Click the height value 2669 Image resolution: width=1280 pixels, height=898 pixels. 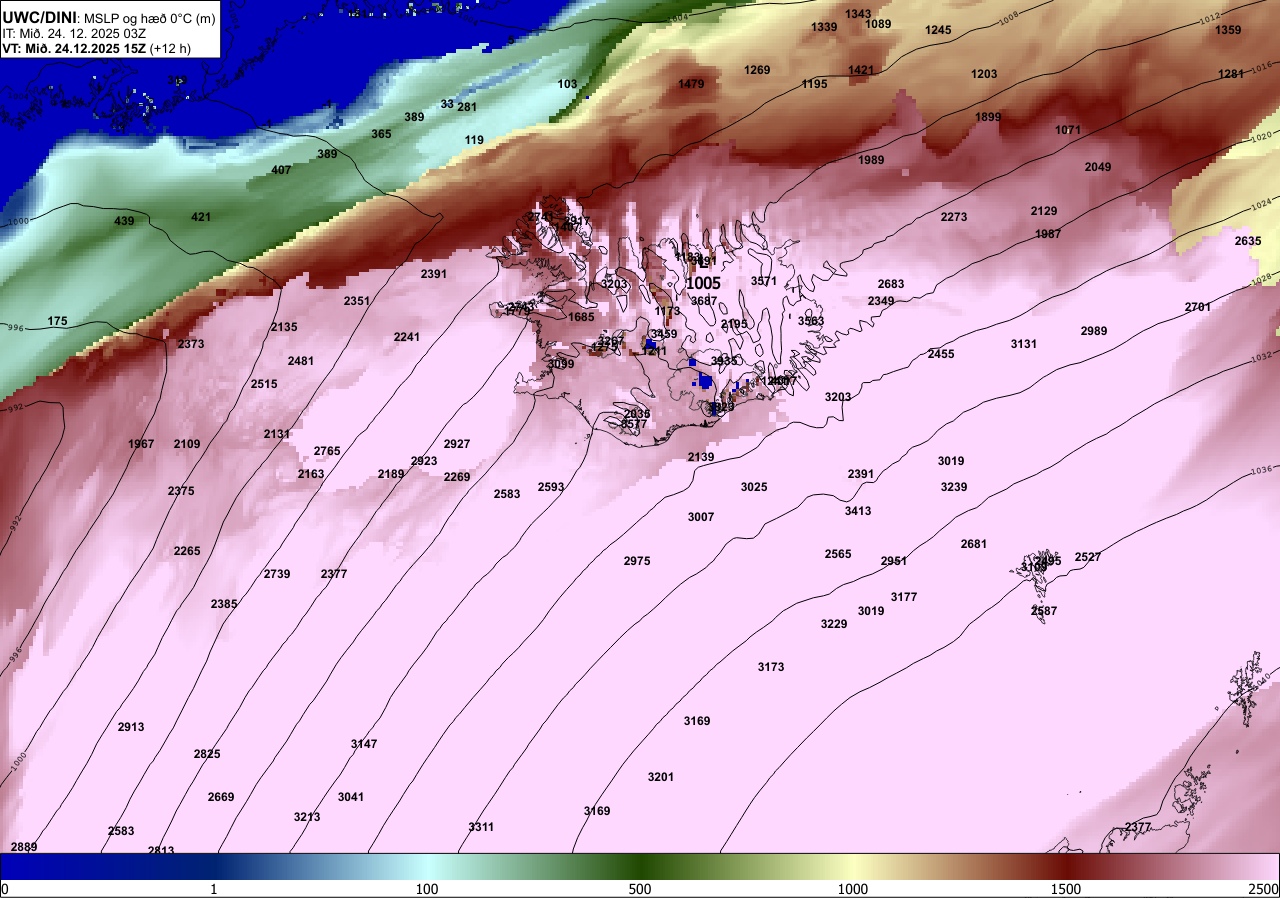221,797
